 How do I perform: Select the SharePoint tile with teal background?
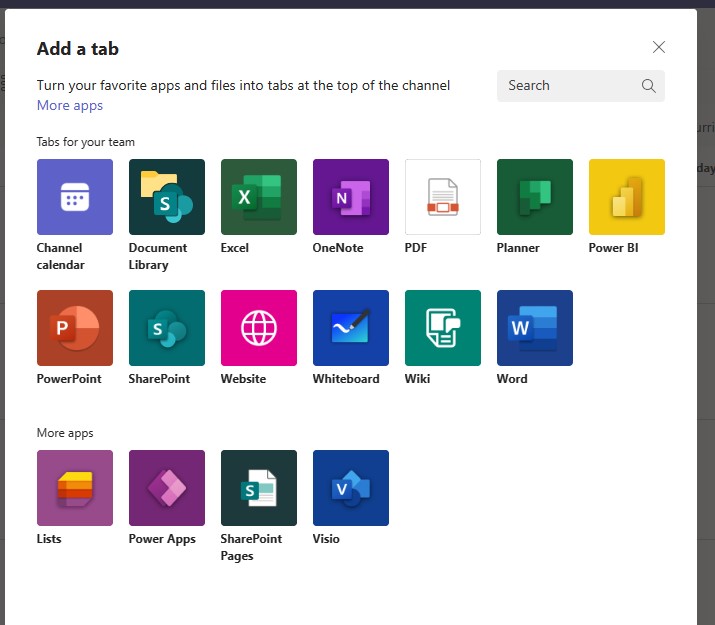coord(167,328)
